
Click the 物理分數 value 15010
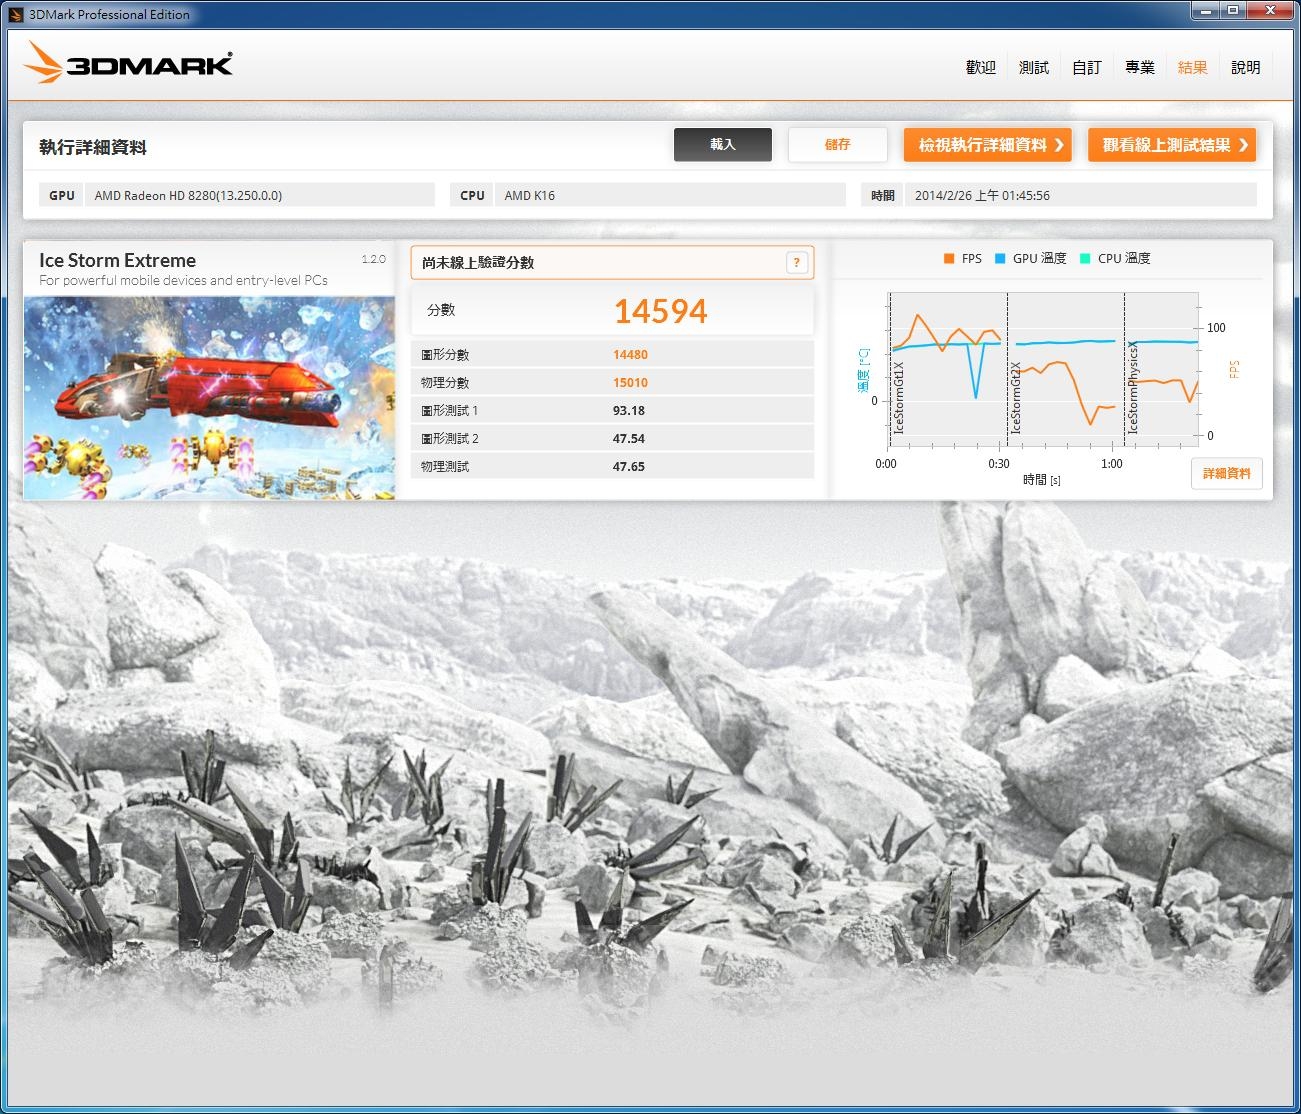630,382
